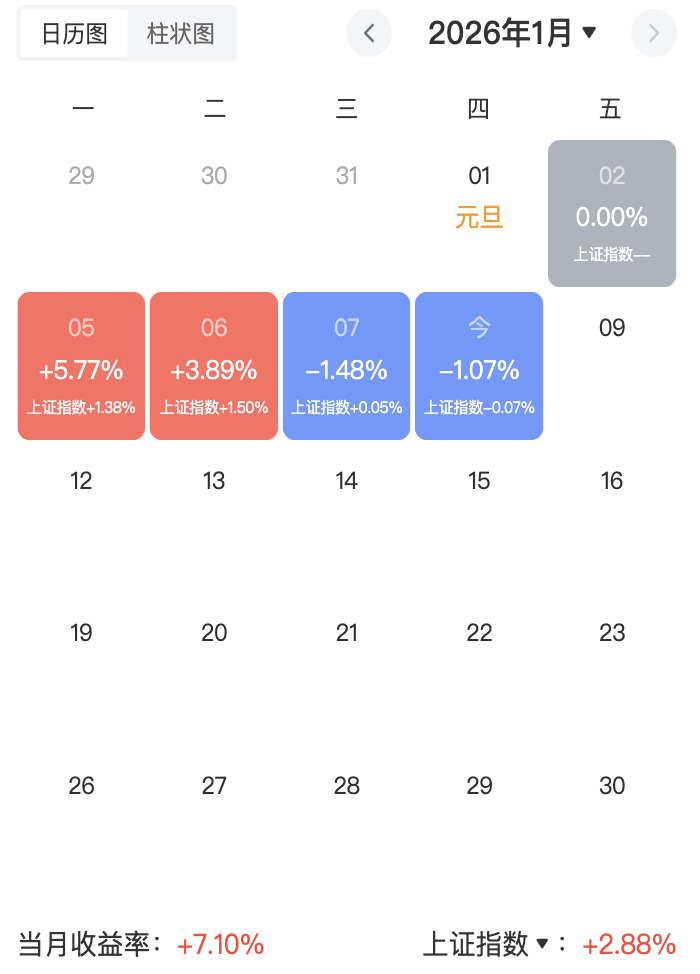This screenshot has width=700, height=974.
Task: Click date 09 in the calendar
Action: pyautogui.click(x=612, y=328)
